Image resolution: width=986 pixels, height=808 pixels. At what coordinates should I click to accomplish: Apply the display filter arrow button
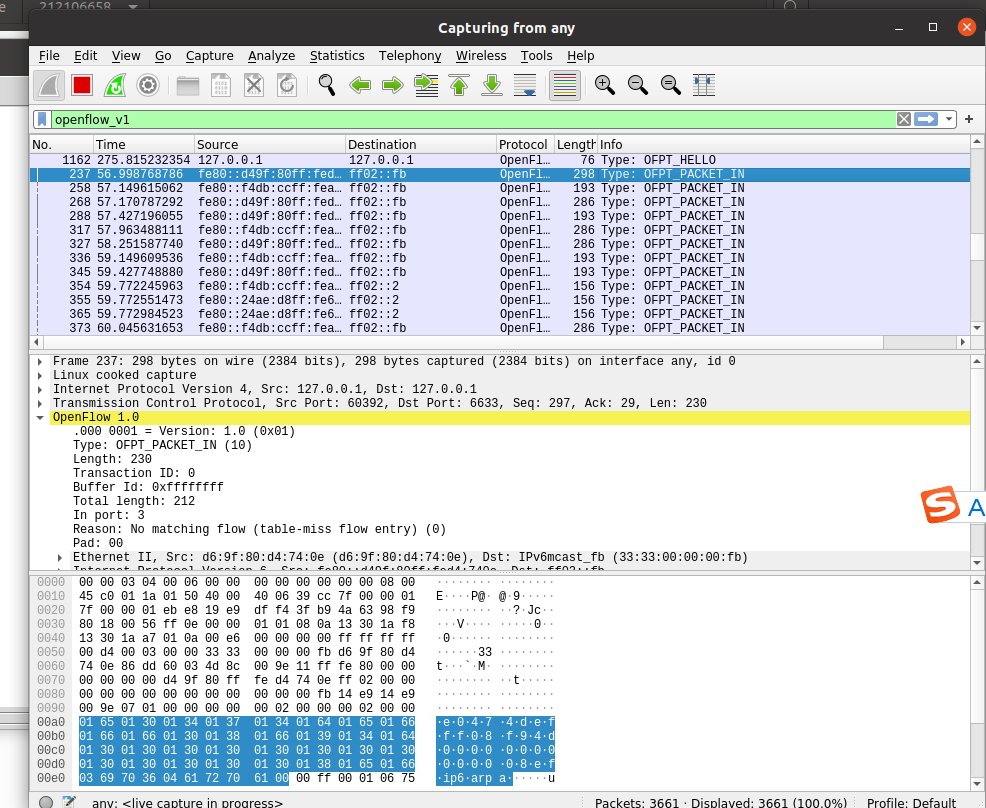click(926, 119)
